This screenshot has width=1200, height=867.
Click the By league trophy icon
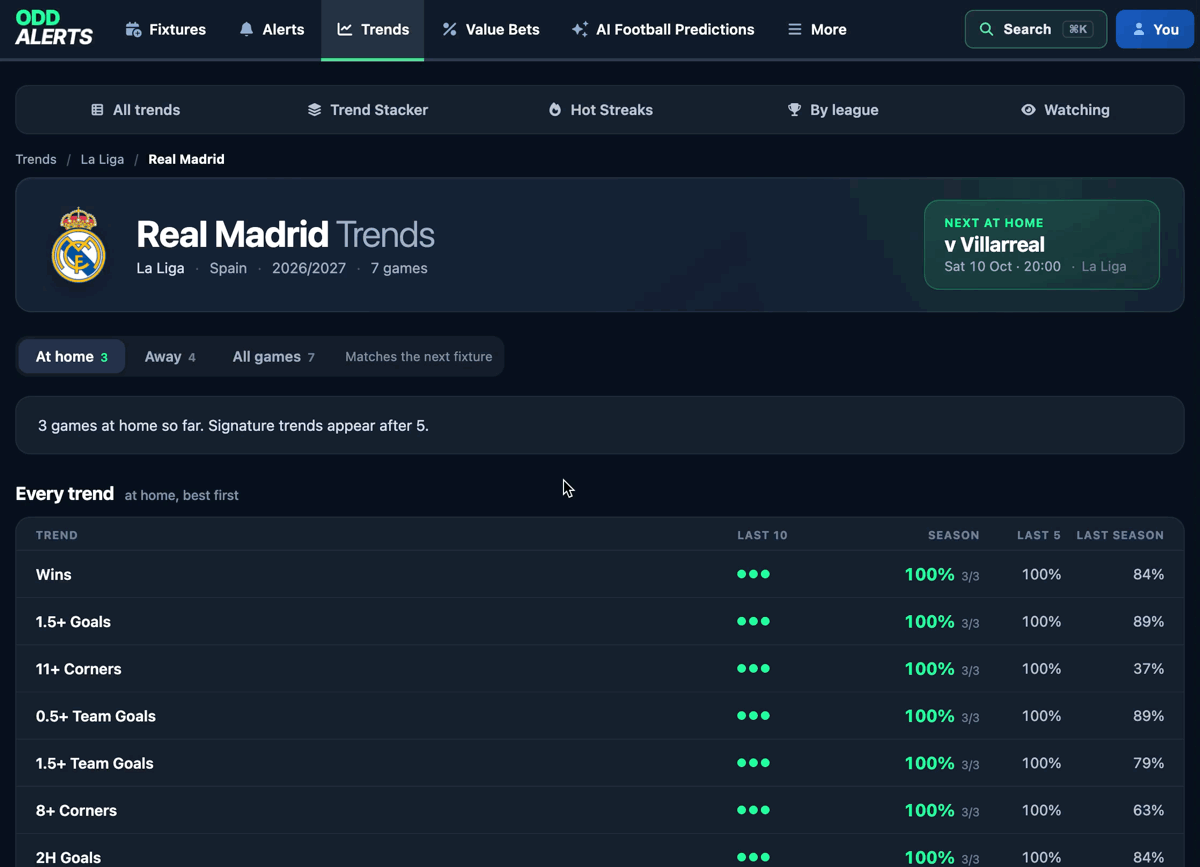(794, 110)
